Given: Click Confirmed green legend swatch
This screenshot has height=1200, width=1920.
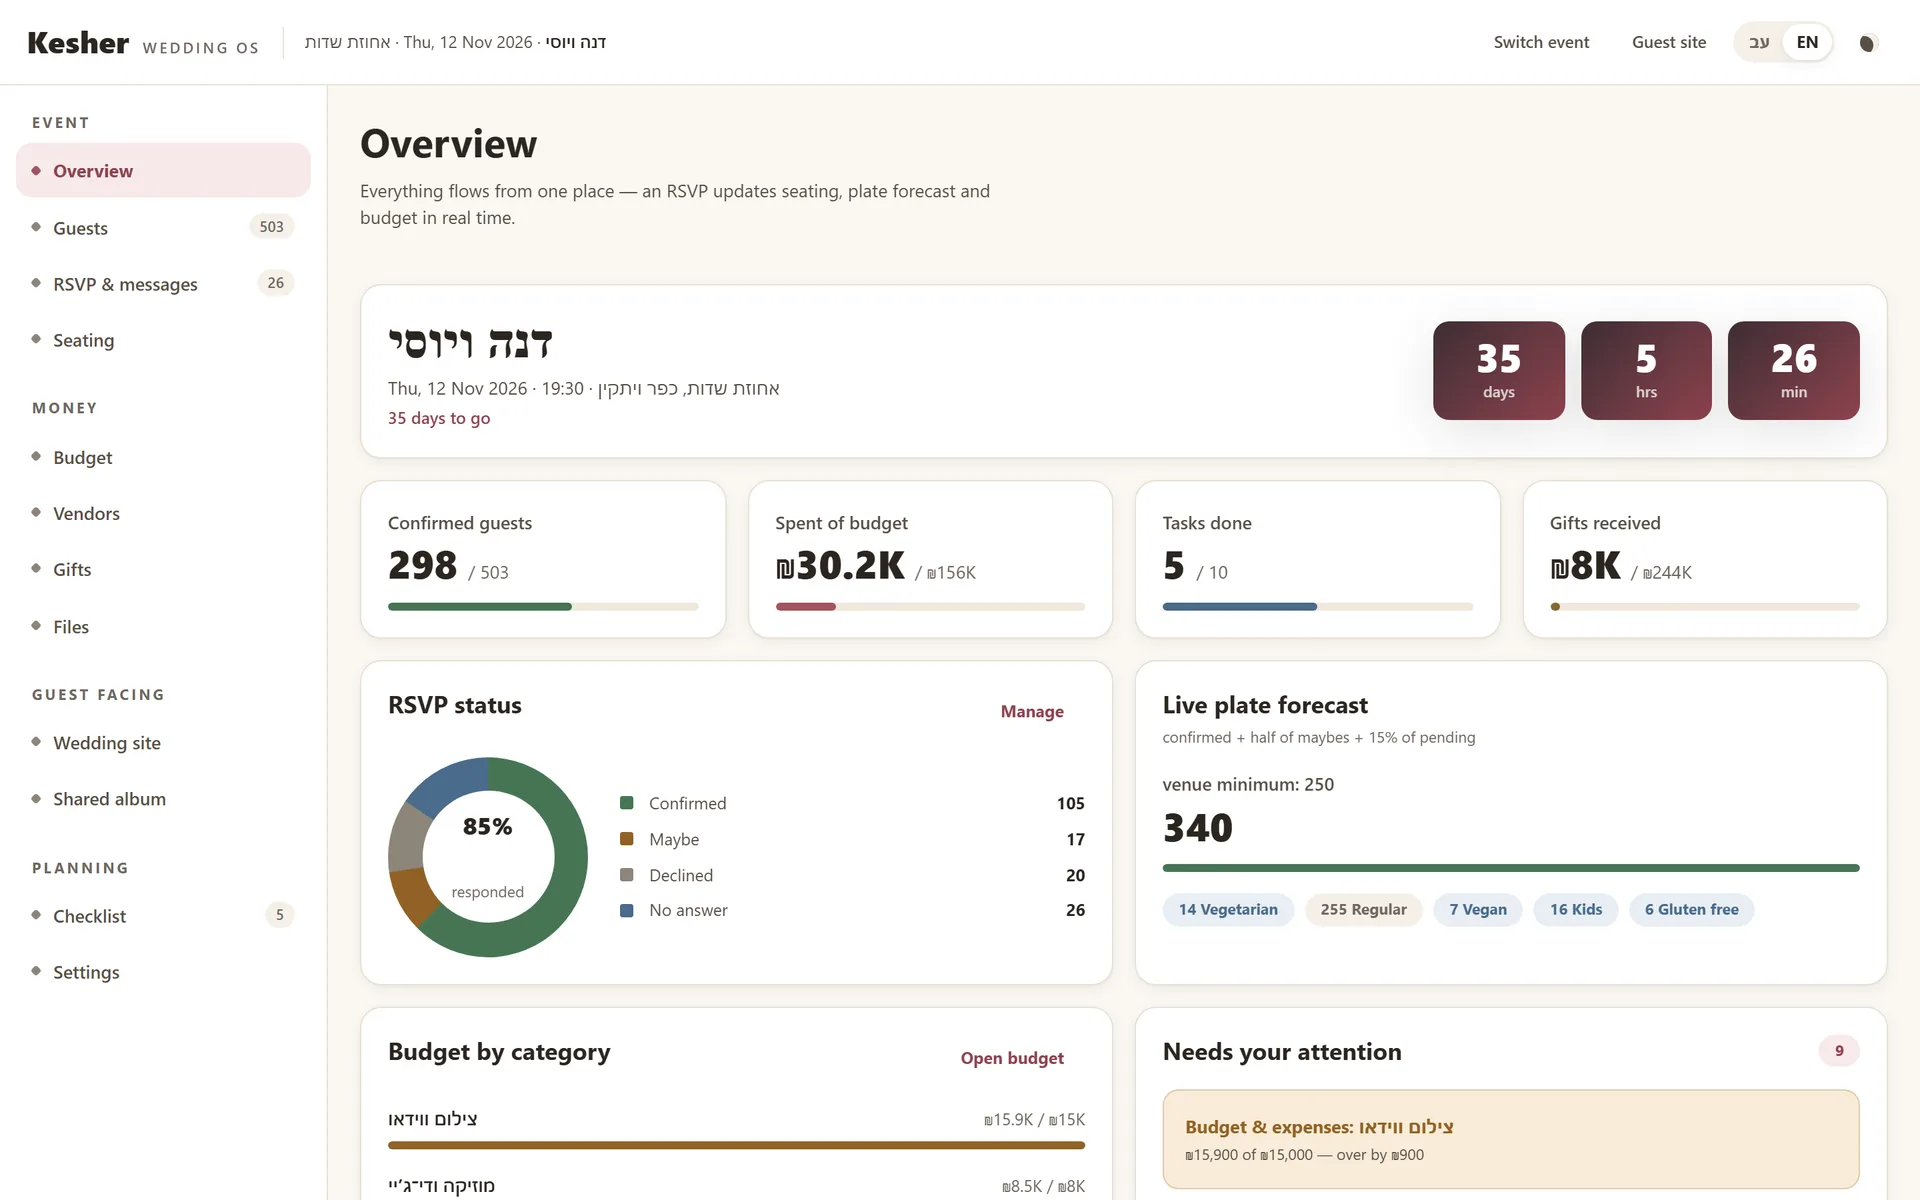Looking at the screenshot, I should point(627,803).
